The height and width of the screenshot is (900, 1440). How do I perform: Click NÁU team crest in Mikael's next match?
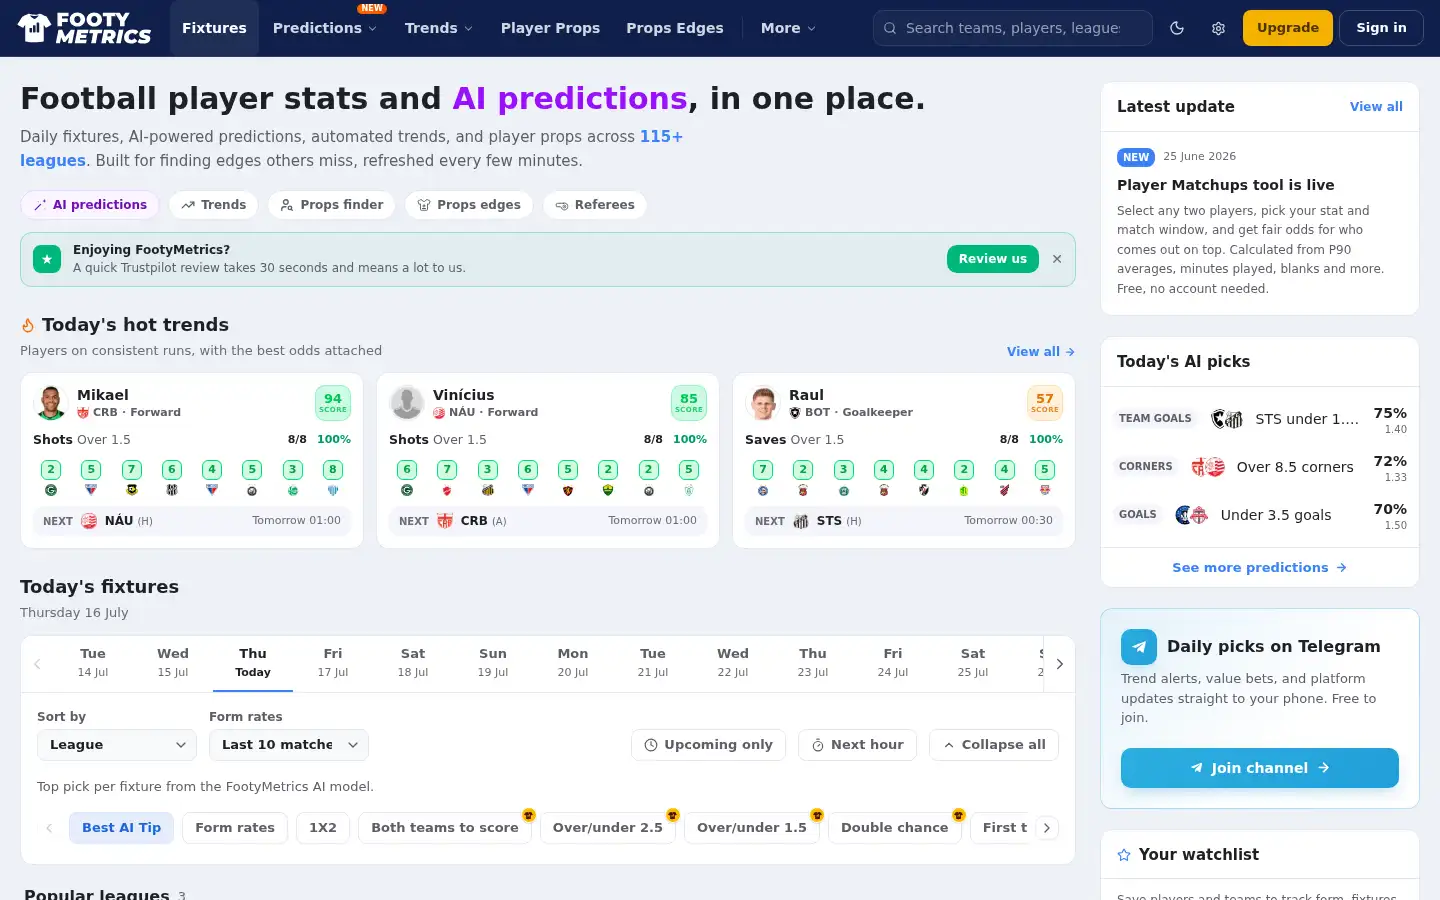89,521
